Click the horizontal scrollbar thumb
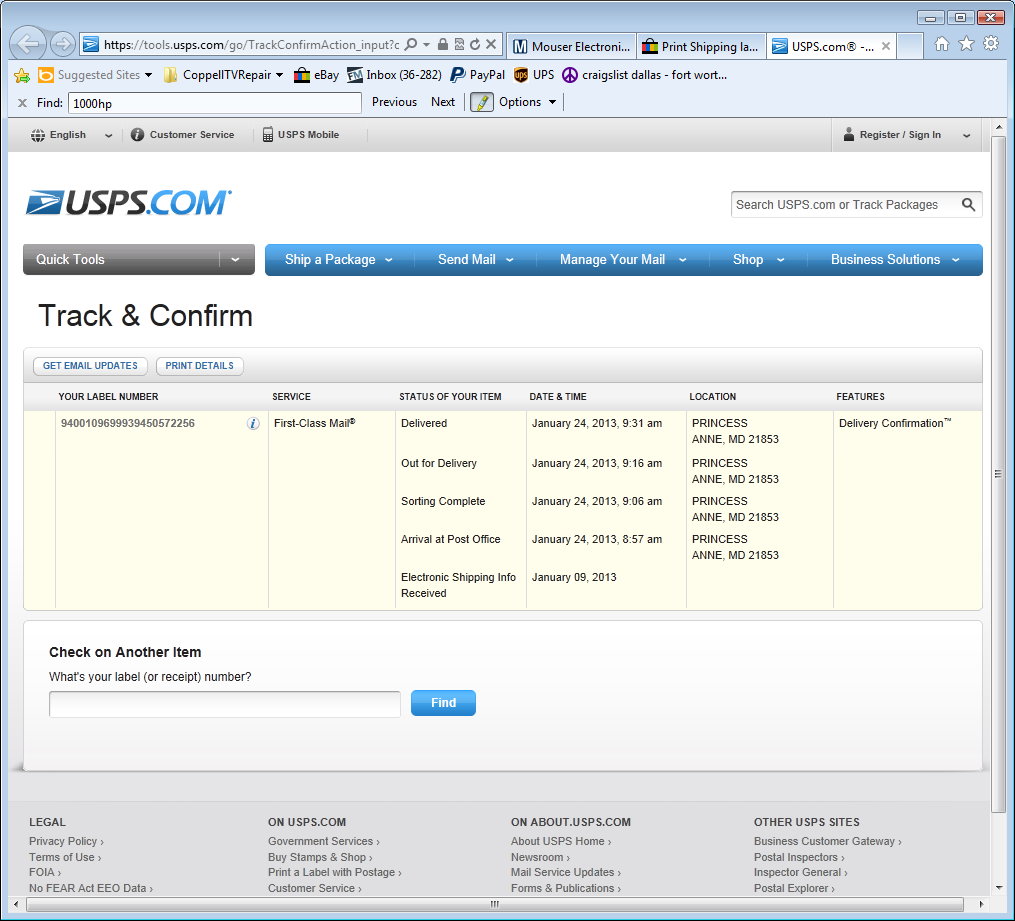 [495, 904]
